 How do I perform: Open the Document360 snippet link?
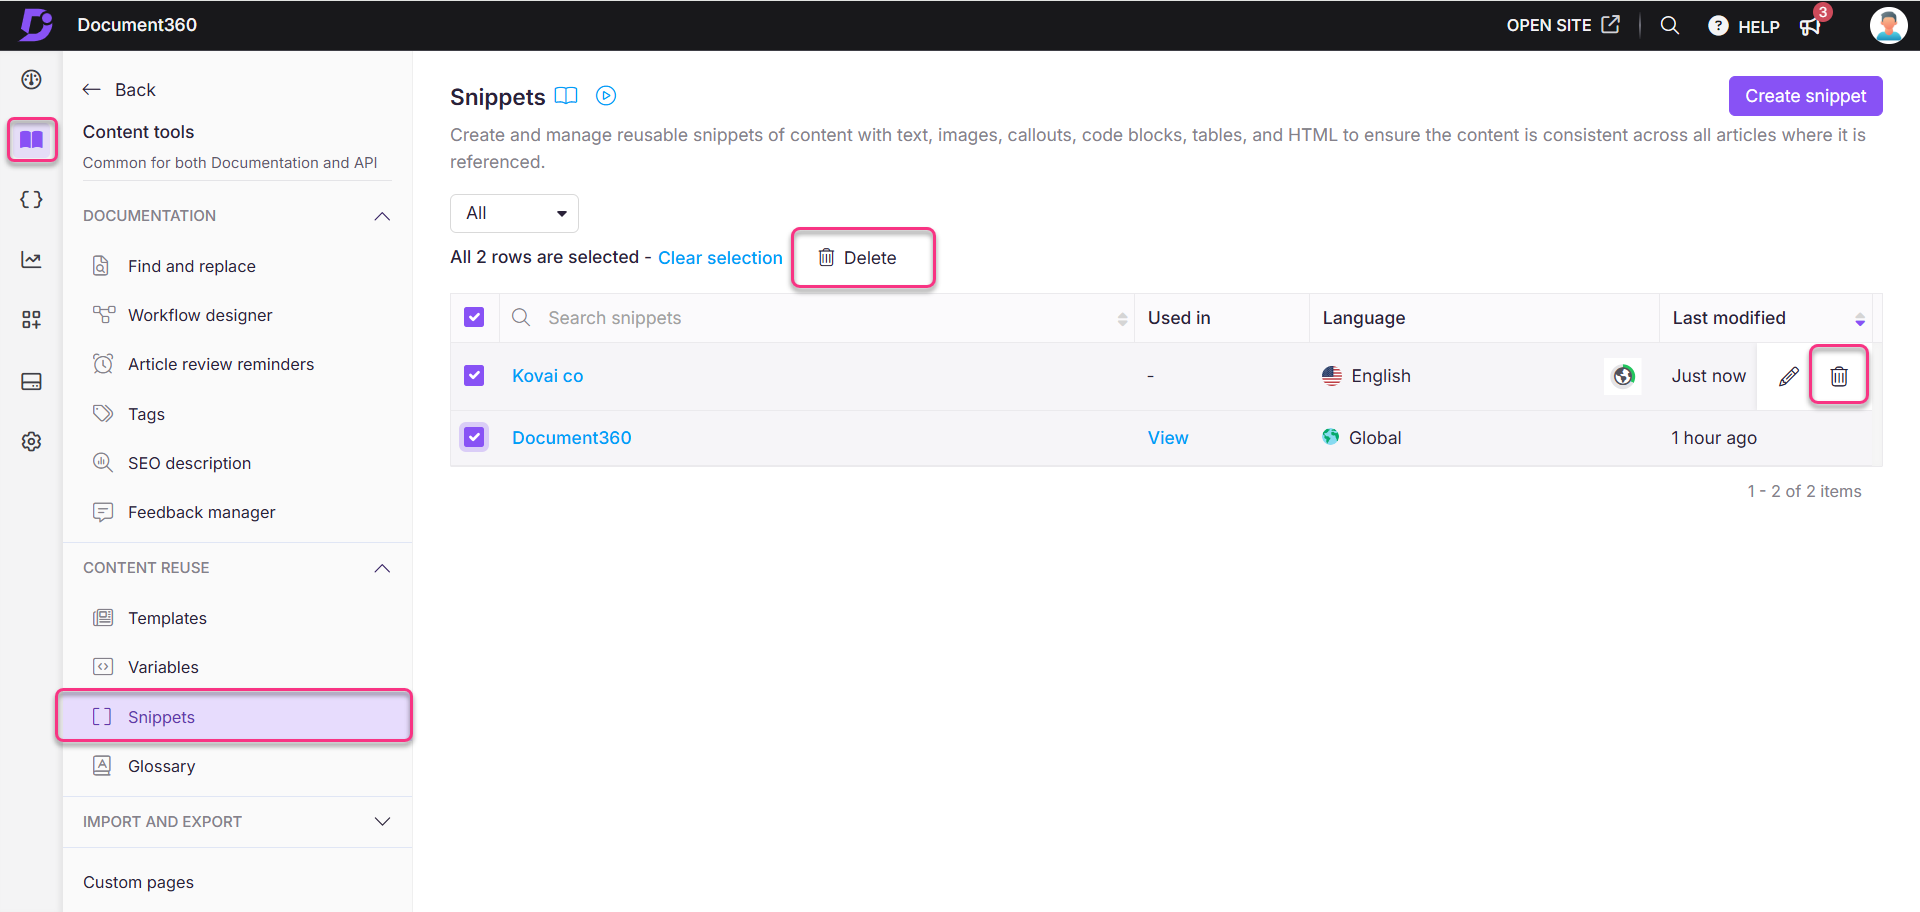(571, 438)
